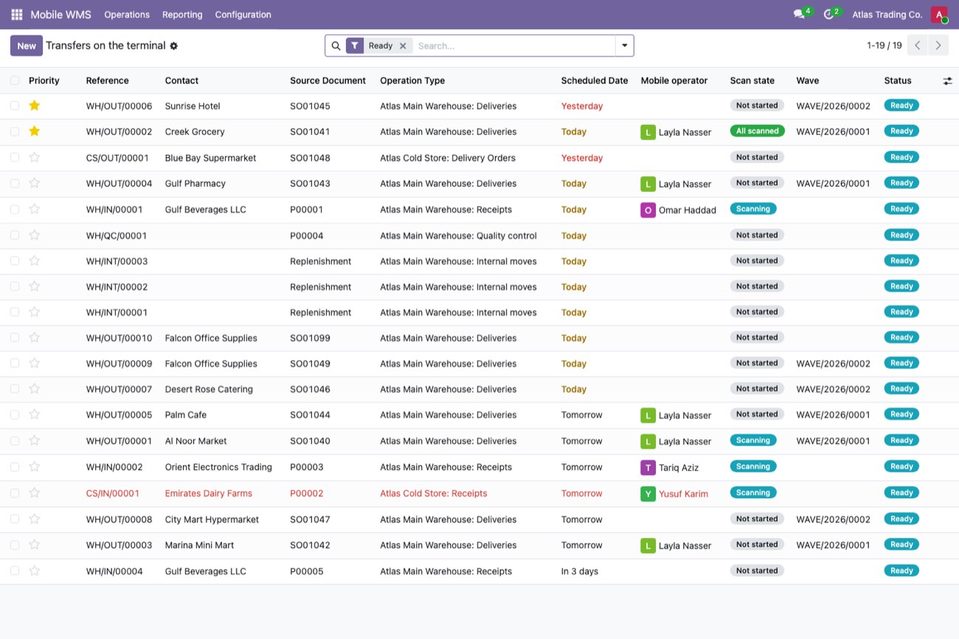The image size is (959, 639).
Task: Tick the checkbox for WH/OUT/00006
Action: pyautogui.click(x=15, y=106)
